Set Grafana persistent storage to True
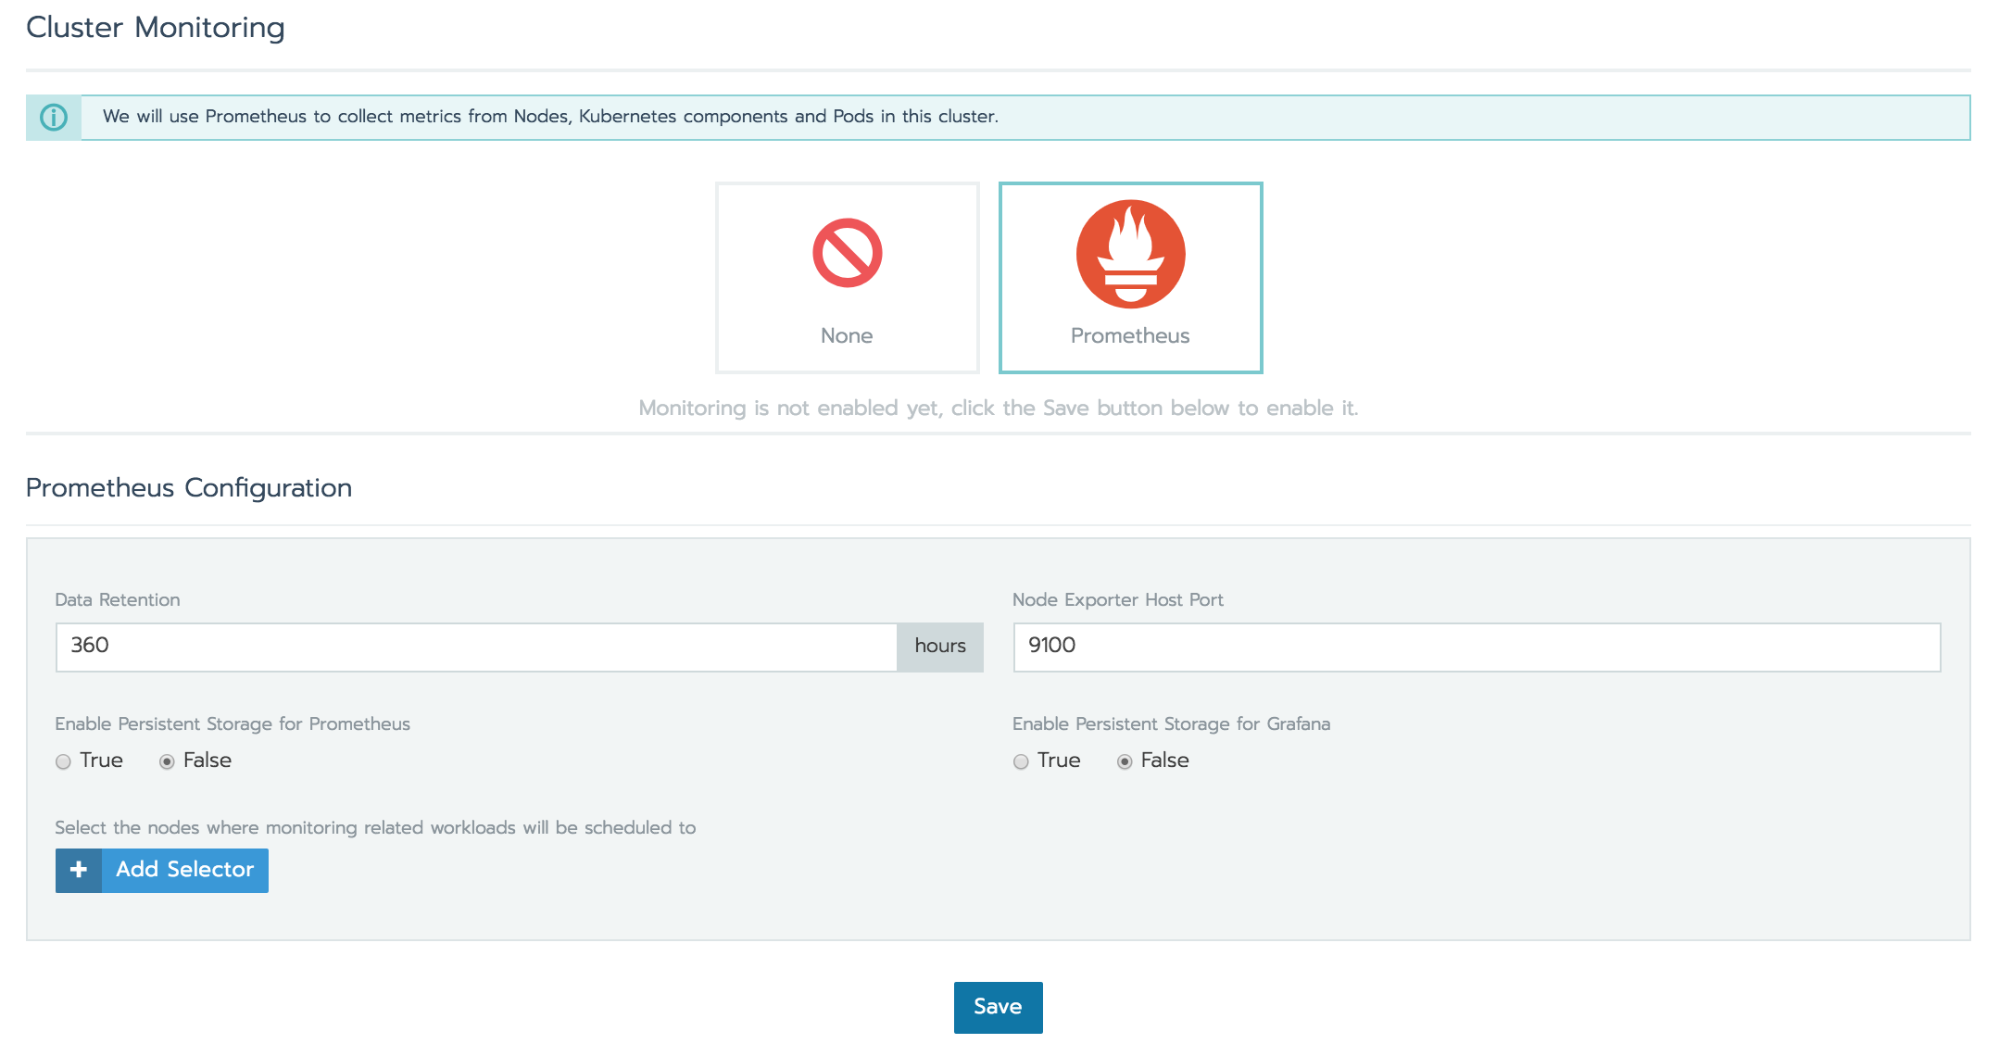 point(1021,762)
